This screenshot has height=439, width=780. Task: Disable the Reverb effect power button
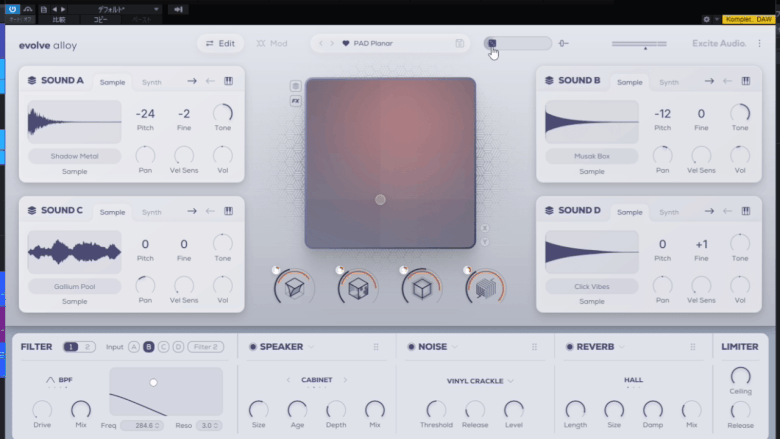(570, 347)
